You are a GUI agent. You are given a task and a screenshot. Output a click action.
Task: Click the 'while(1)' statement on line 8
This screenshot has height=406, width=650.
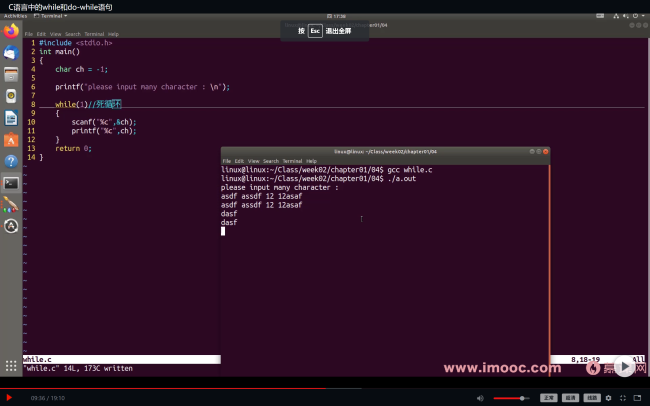click(x=72, y=104)
